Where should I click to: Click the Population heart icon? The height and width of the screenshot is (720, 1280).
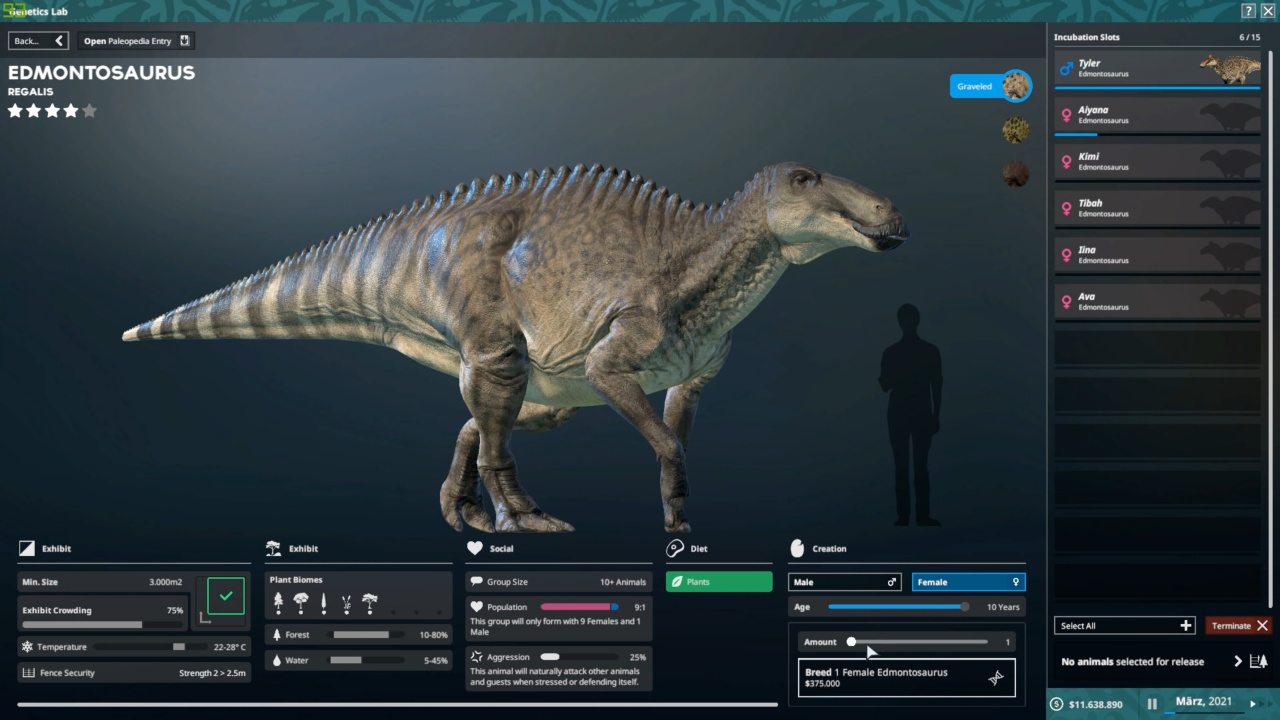point(477,607)
